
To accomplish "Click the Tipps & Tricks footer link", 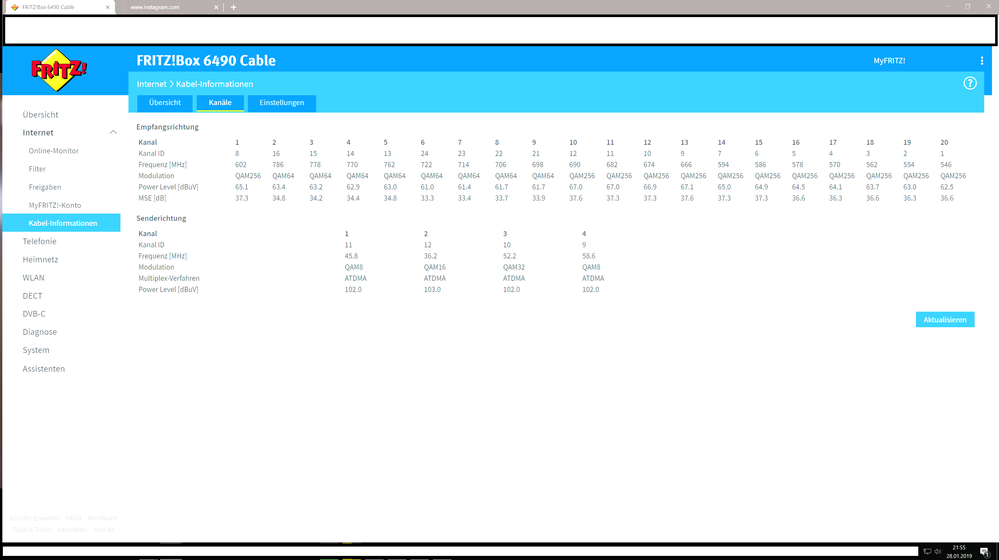I will [31, 530].
